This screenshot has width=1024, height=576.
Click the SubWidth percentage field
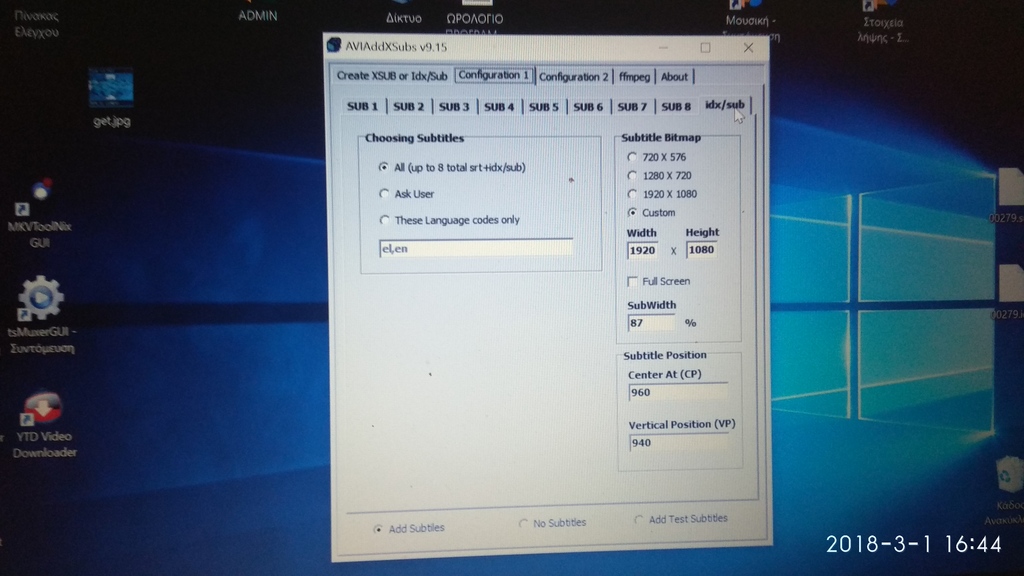(x=651, y=323)
